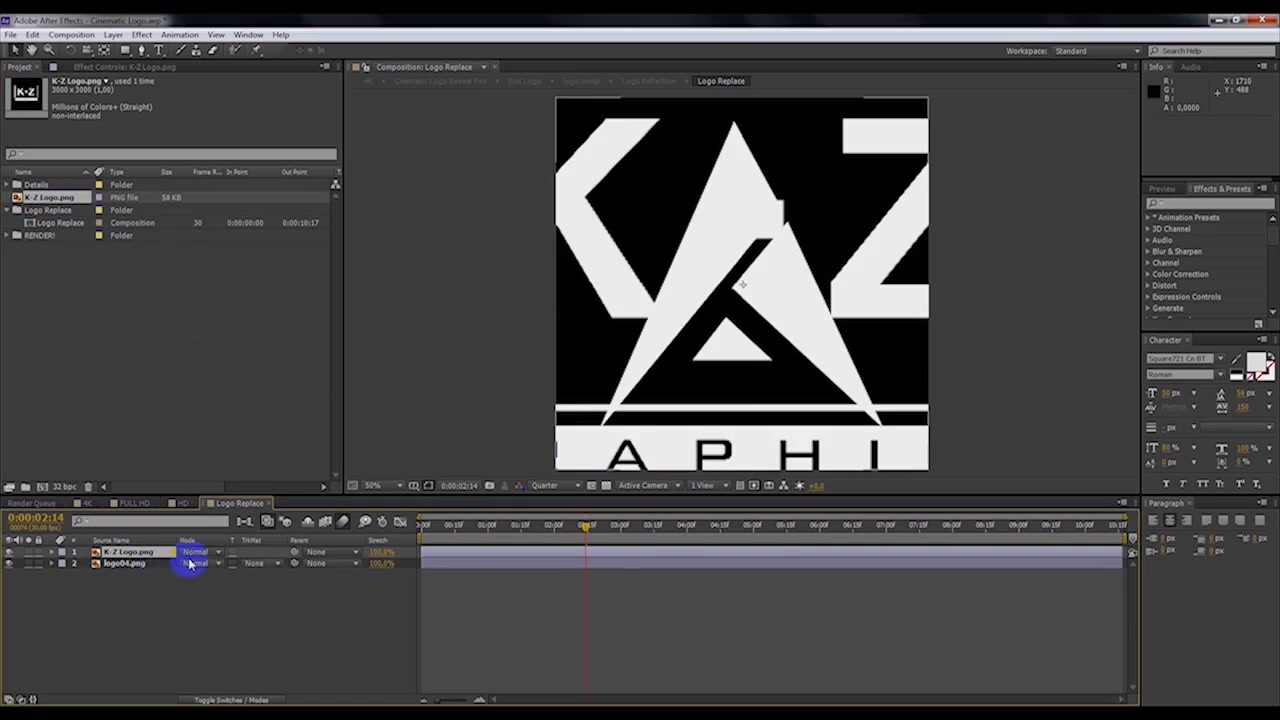Click the current time 0:00:02:14 display
The width and height of the screenshot is (1280, 720).
click(36, 518)
